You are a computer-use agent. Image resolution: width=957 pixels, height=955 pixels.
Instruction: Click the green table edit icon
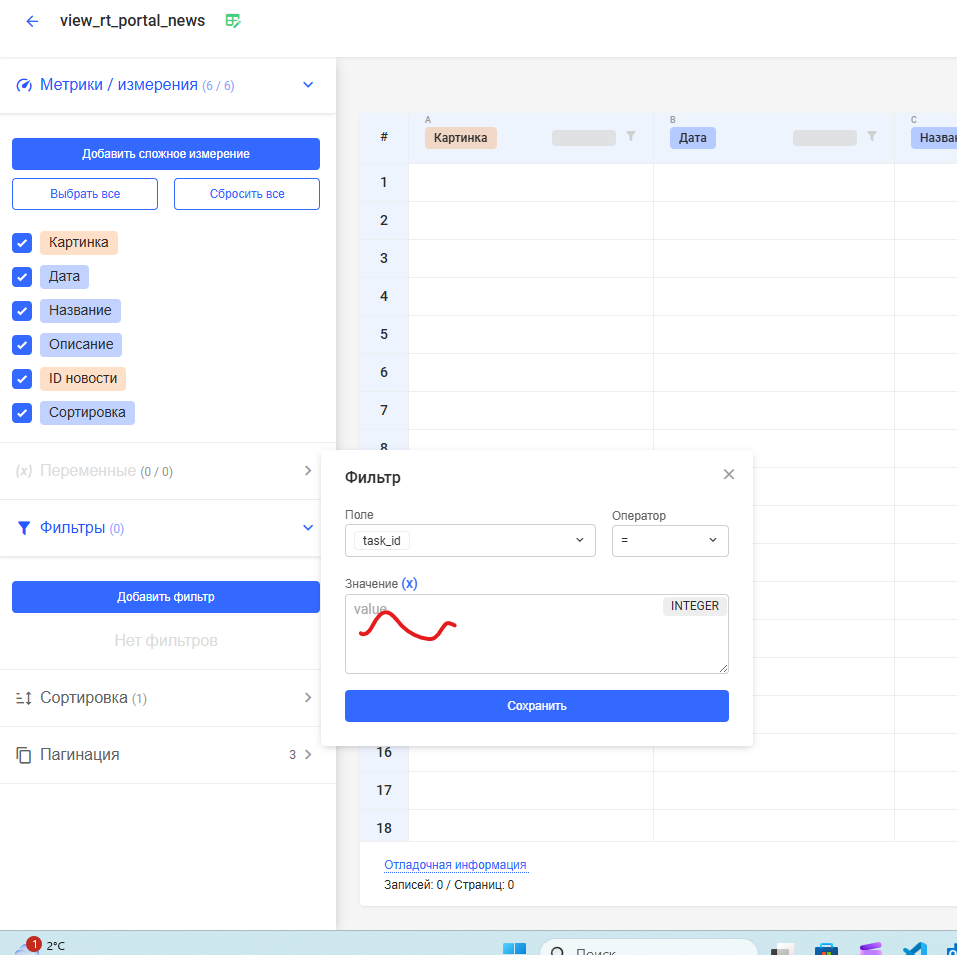point(233,21)
